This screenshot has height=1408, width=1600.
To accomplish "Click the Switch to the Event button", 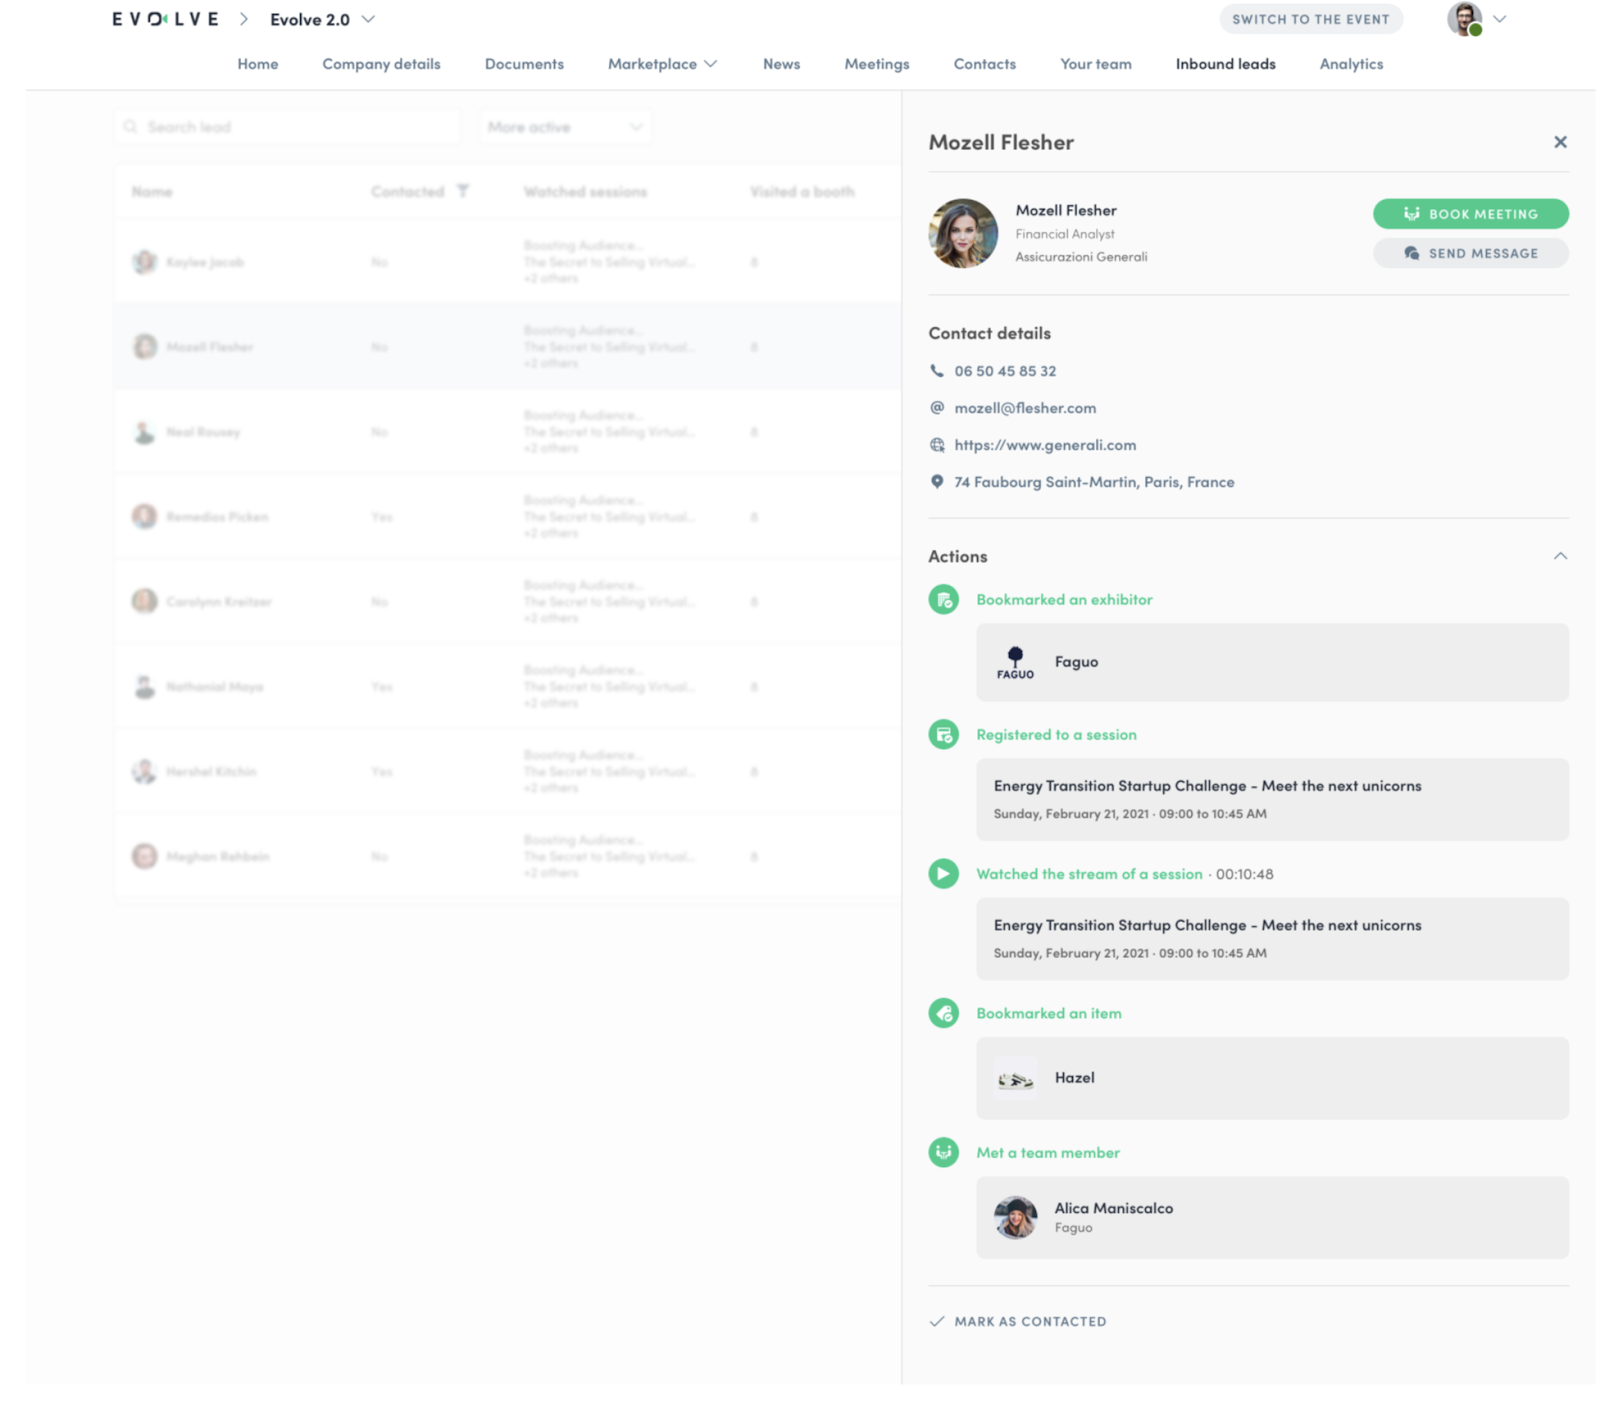I will [1311, 19].
